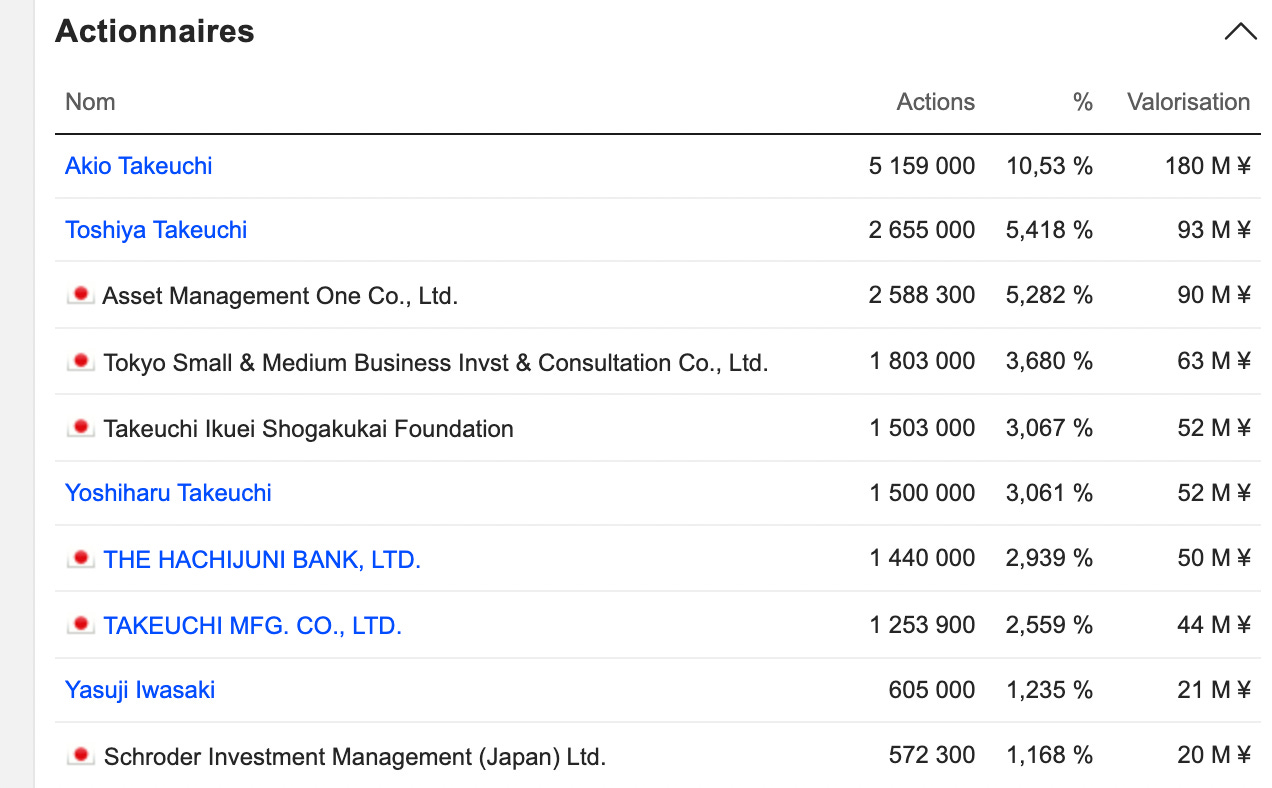
Task: Click the 63 M ¥ valuation cell
Action: [1214, 361]
